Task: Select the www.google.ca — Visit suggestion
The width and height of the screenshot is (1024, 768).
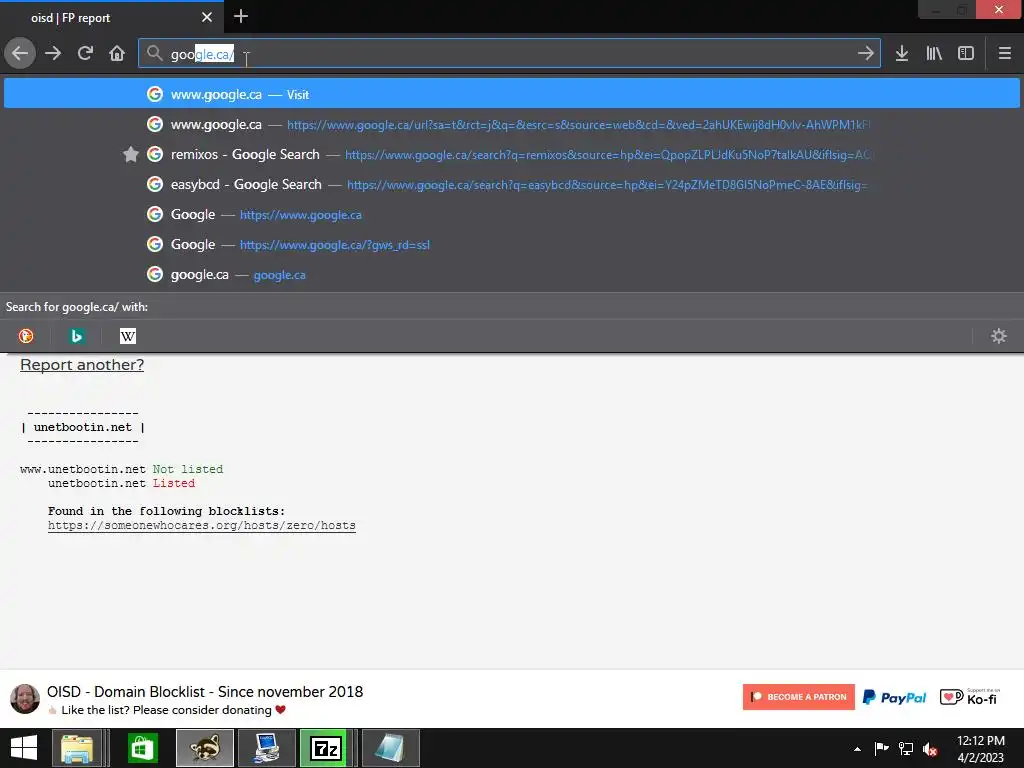Action: tap(511, 94)
